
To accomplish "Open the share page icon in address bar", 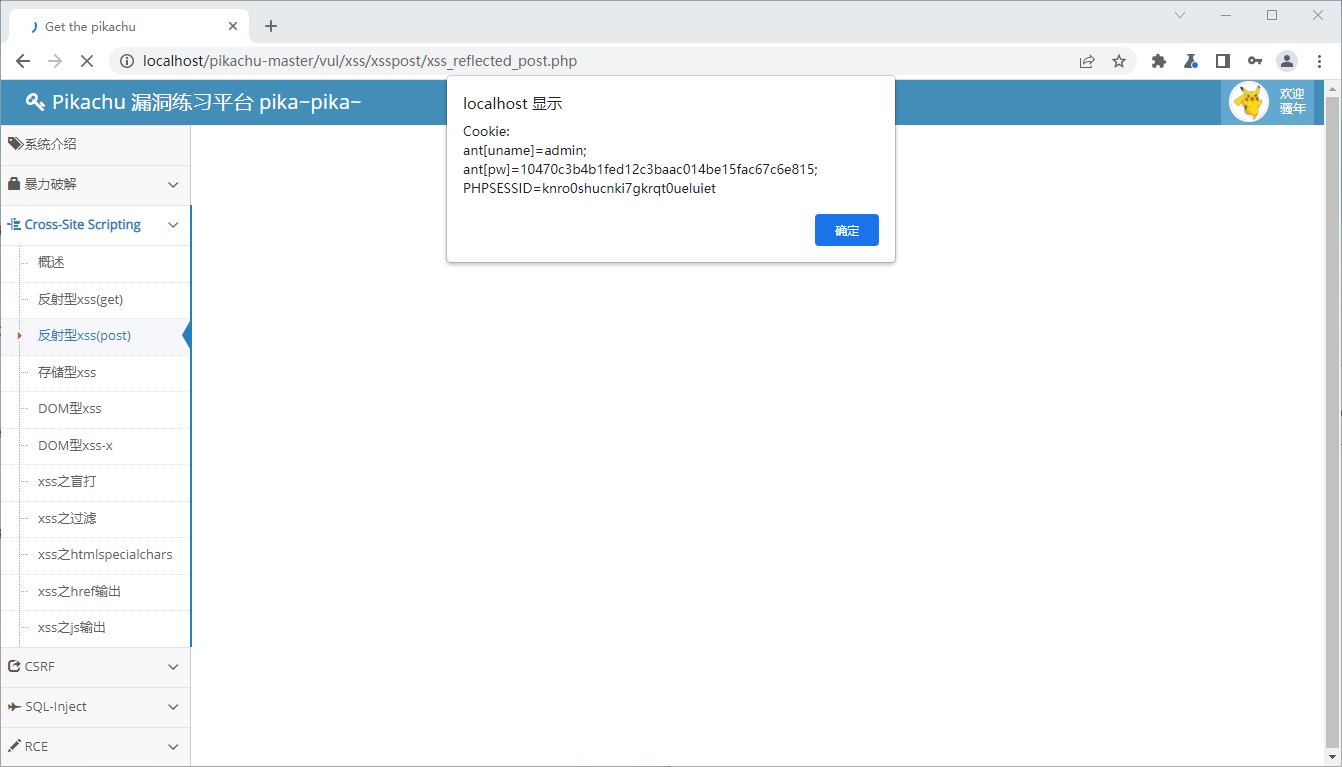I will click(1087, 61).
